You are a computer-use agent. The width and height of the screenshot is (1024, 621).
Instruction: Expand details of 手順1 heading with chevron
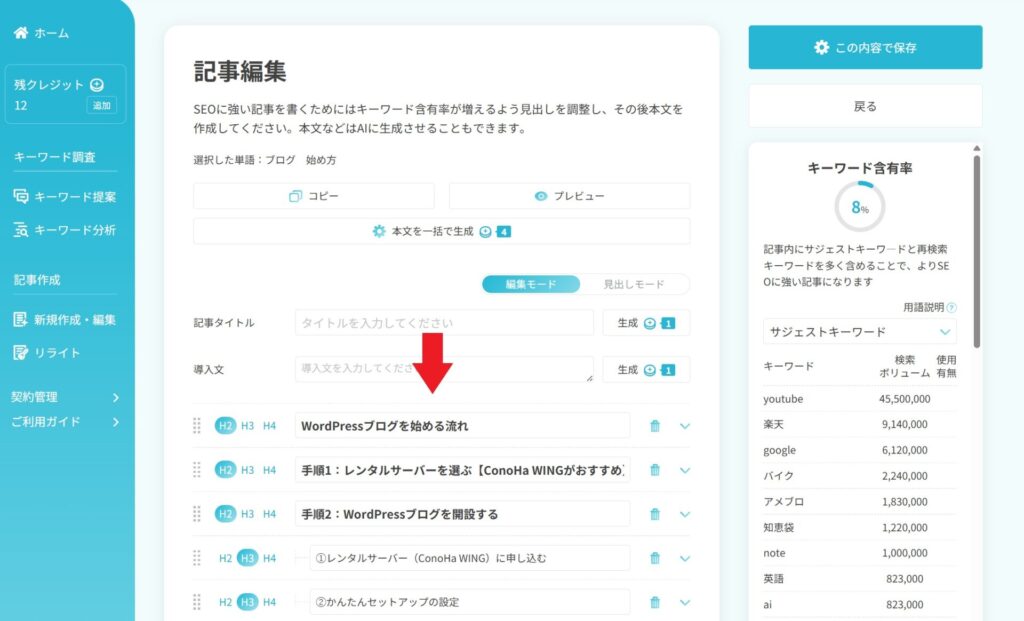coord(685,470)
